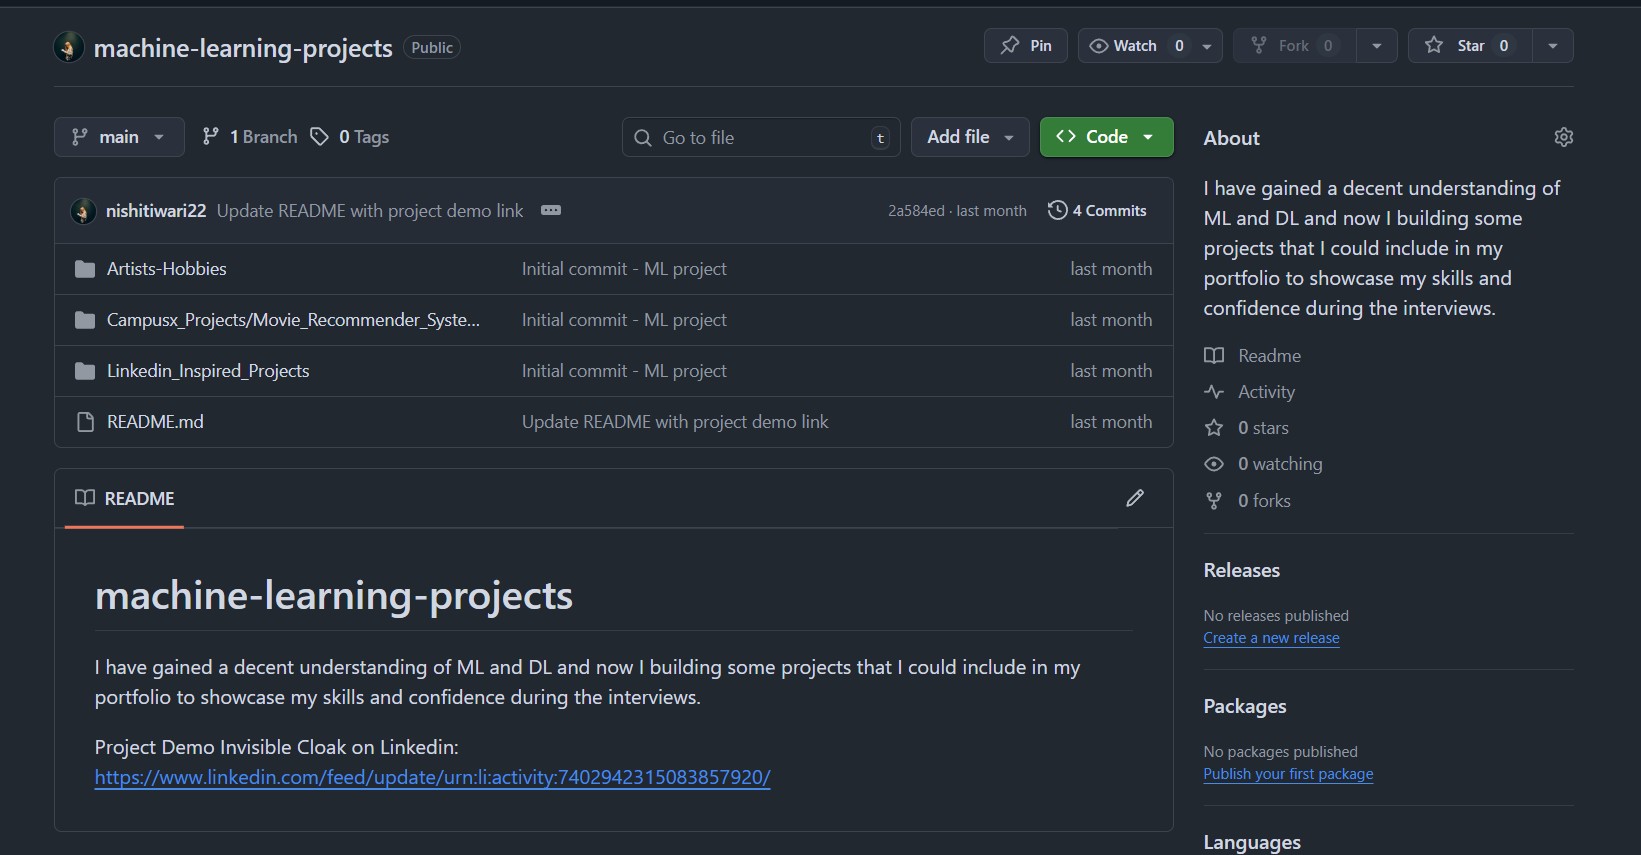Click the star icon on the Star button
The height and width of the screenshot is (855, 1641).
tap(1434, 45)
